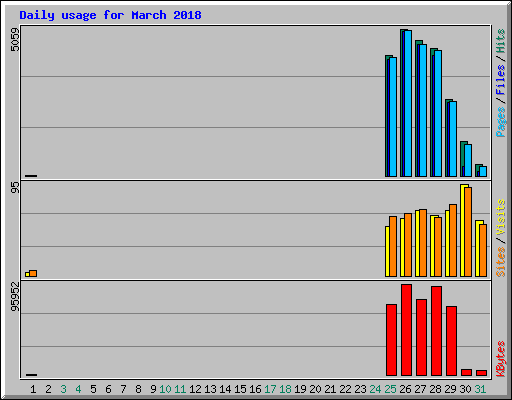Select day 26 on the date axis
Screen dimensions: 512x400
click(x=405, y=389)
